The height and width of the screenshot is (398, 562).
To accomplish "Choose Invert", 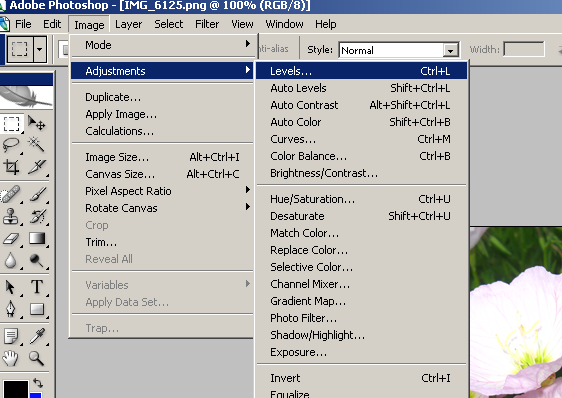I will (x=361, y=378).
